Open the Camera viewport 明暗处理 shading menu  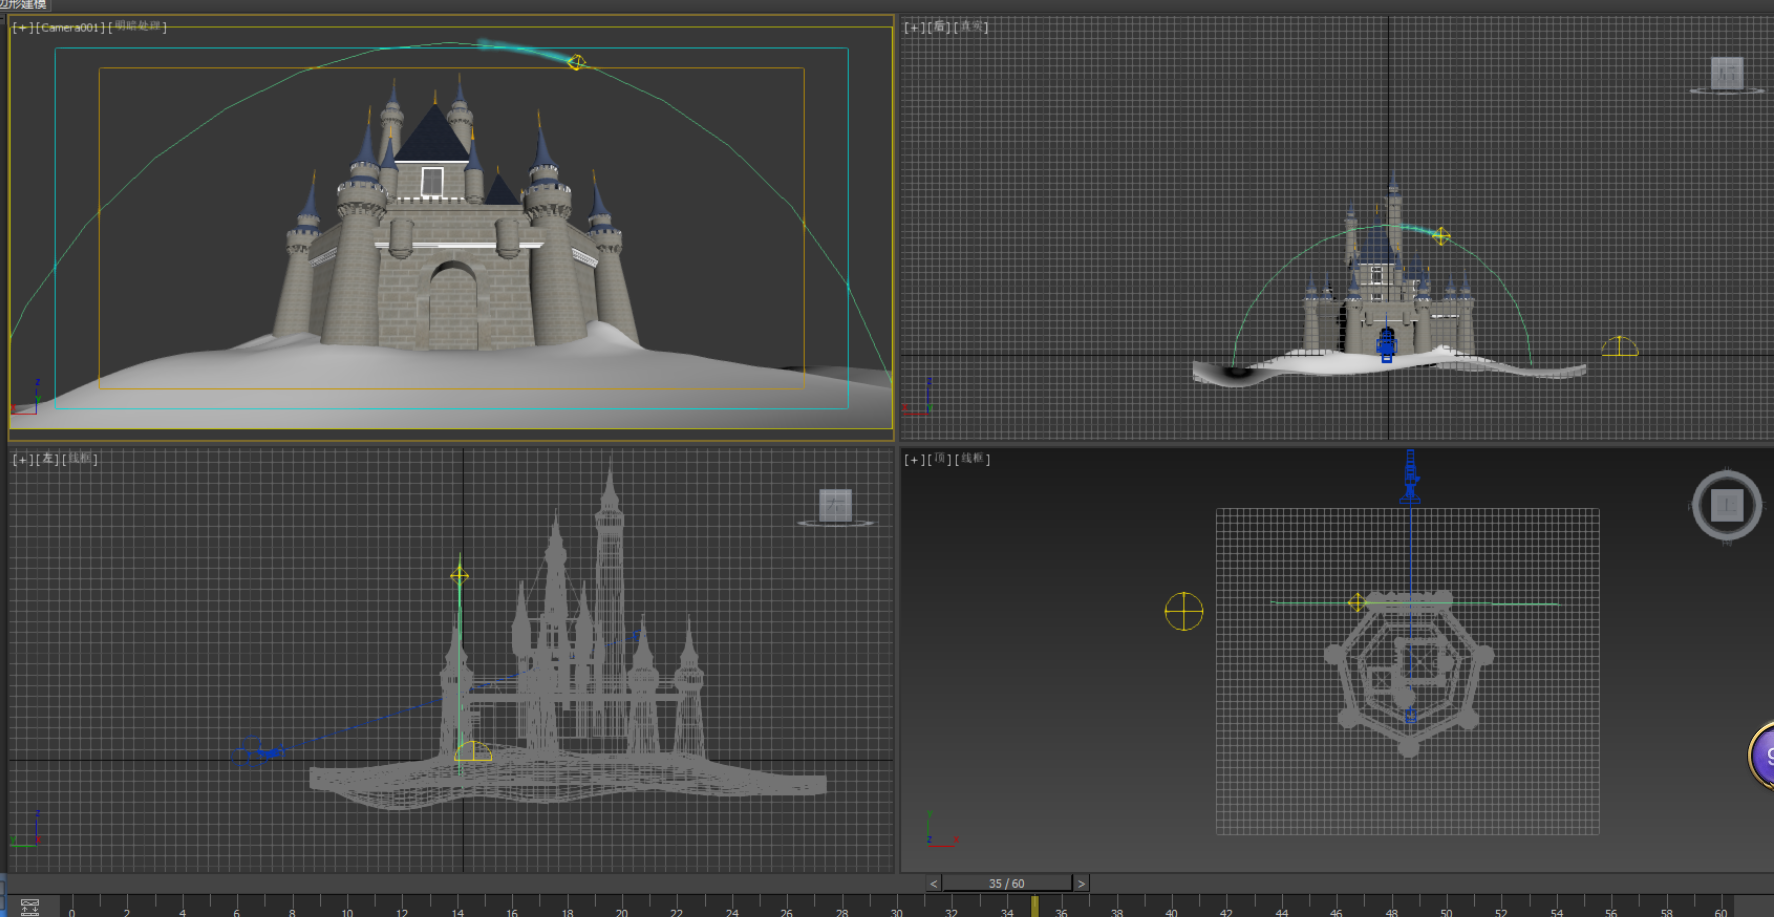click(137, 27)
